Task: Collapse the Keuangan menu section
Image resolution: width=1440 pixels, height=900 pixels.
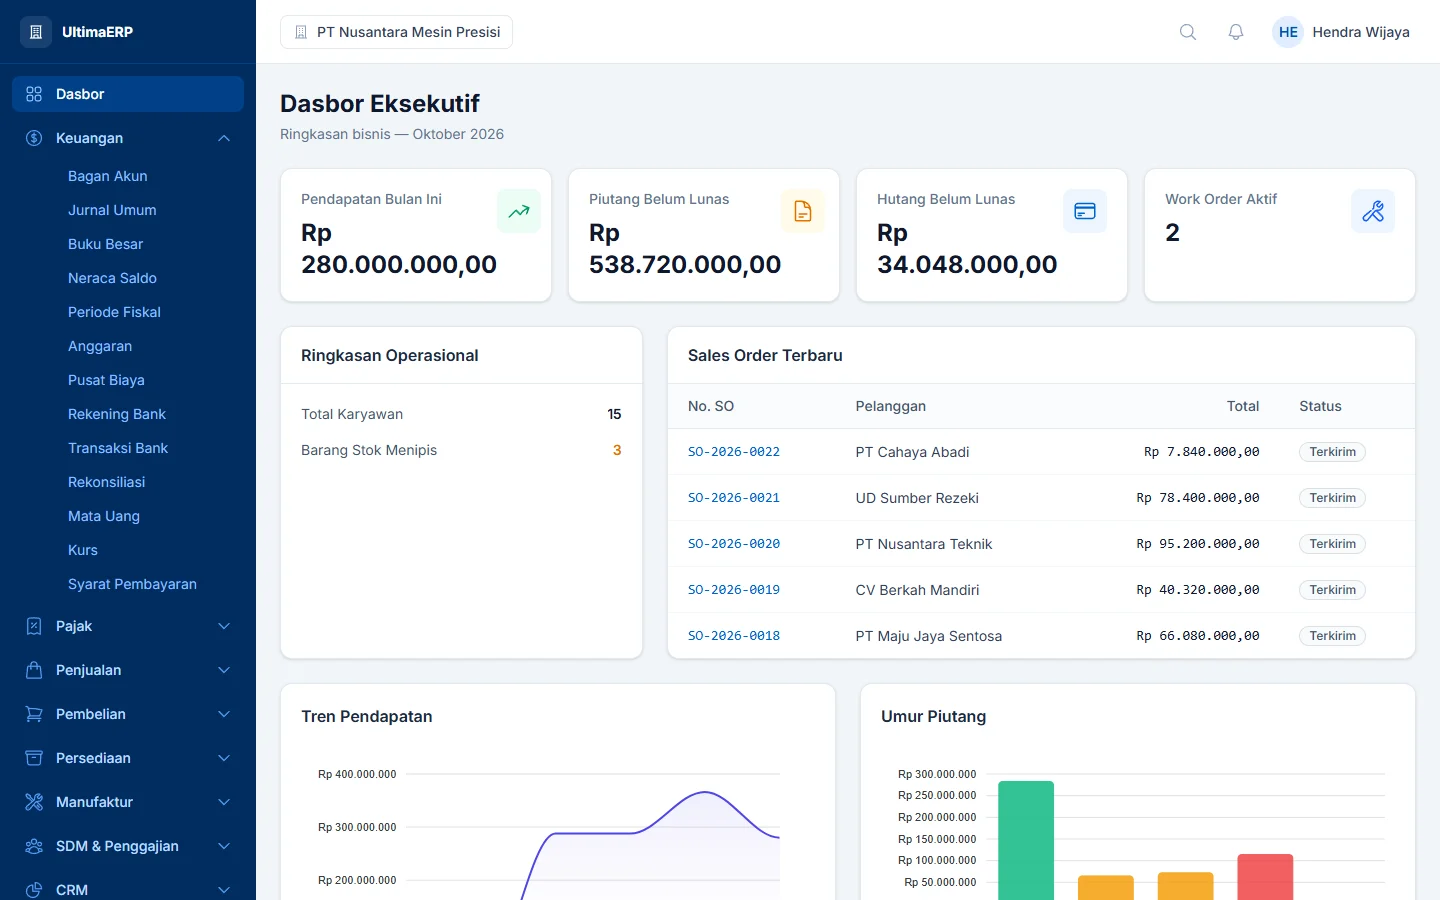Action: 224,138
